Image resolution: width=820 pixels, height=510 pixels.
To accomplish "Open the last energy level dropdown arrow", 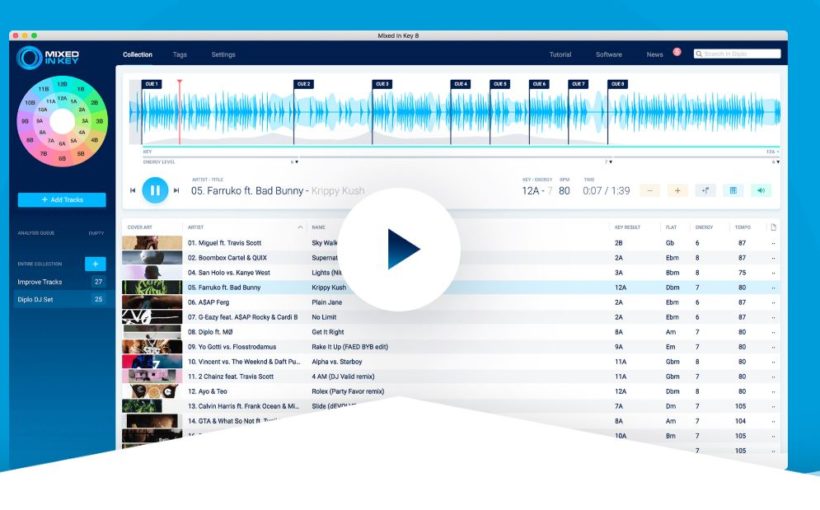I will coord(778,162).
